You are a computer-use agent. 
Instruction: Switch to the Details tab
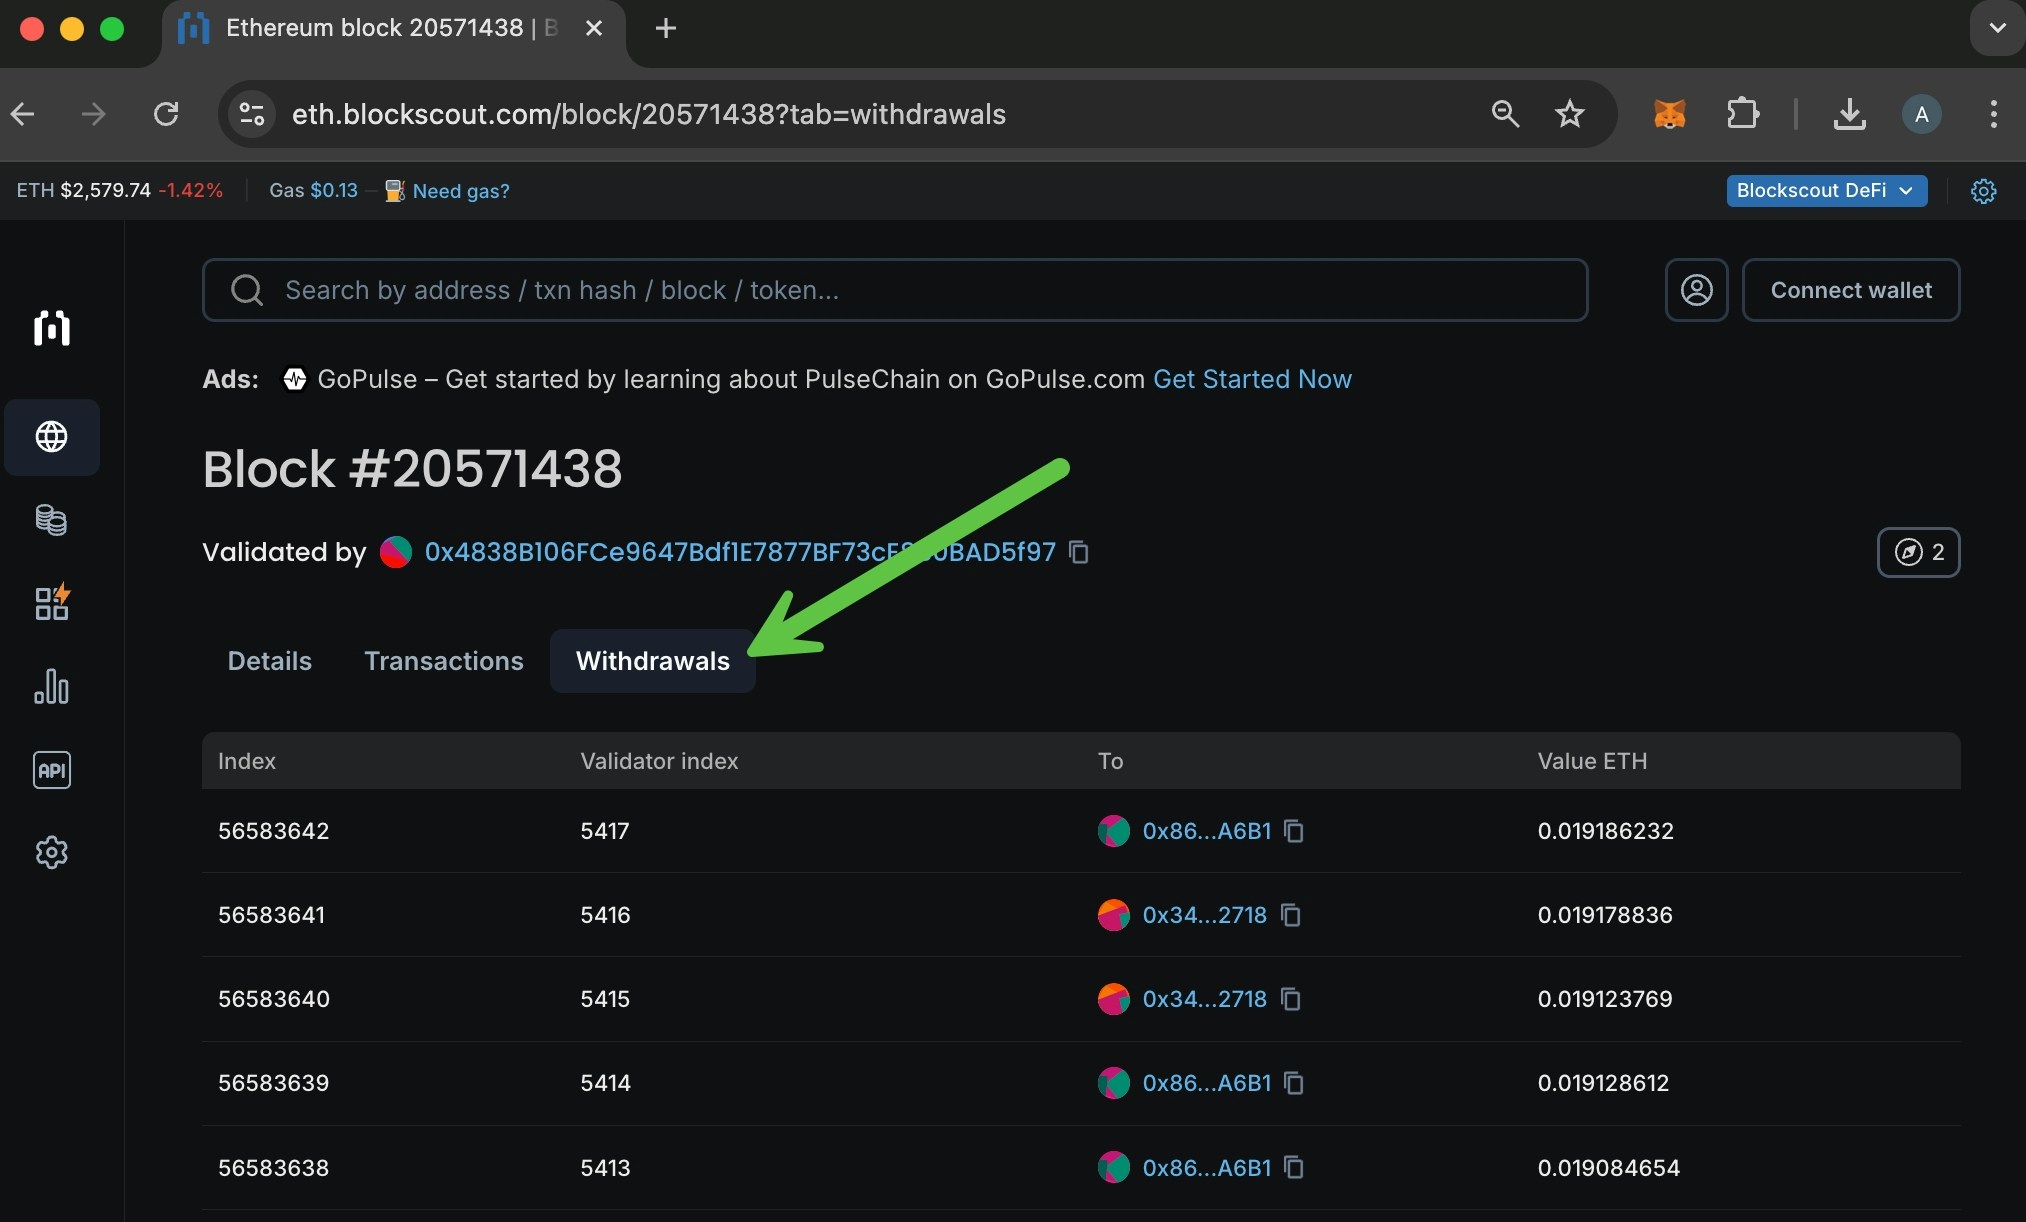point(270,661)
